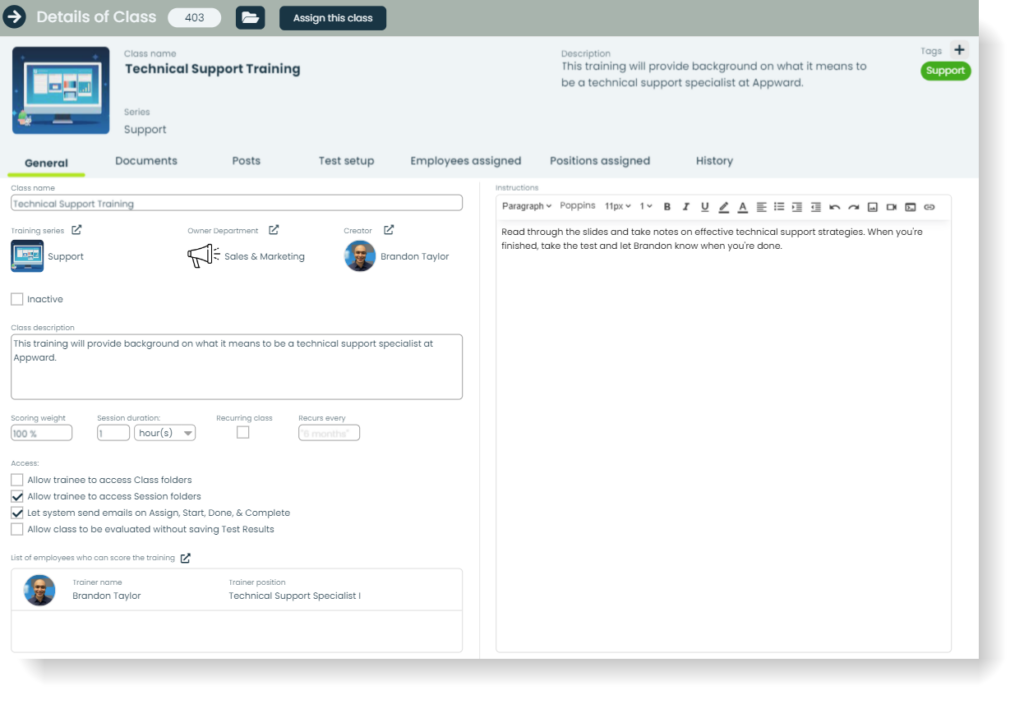This screenshot has width=1024, height=704.
Task: Select trainer row Brandon Taylor
Action: tap(236, 590)
